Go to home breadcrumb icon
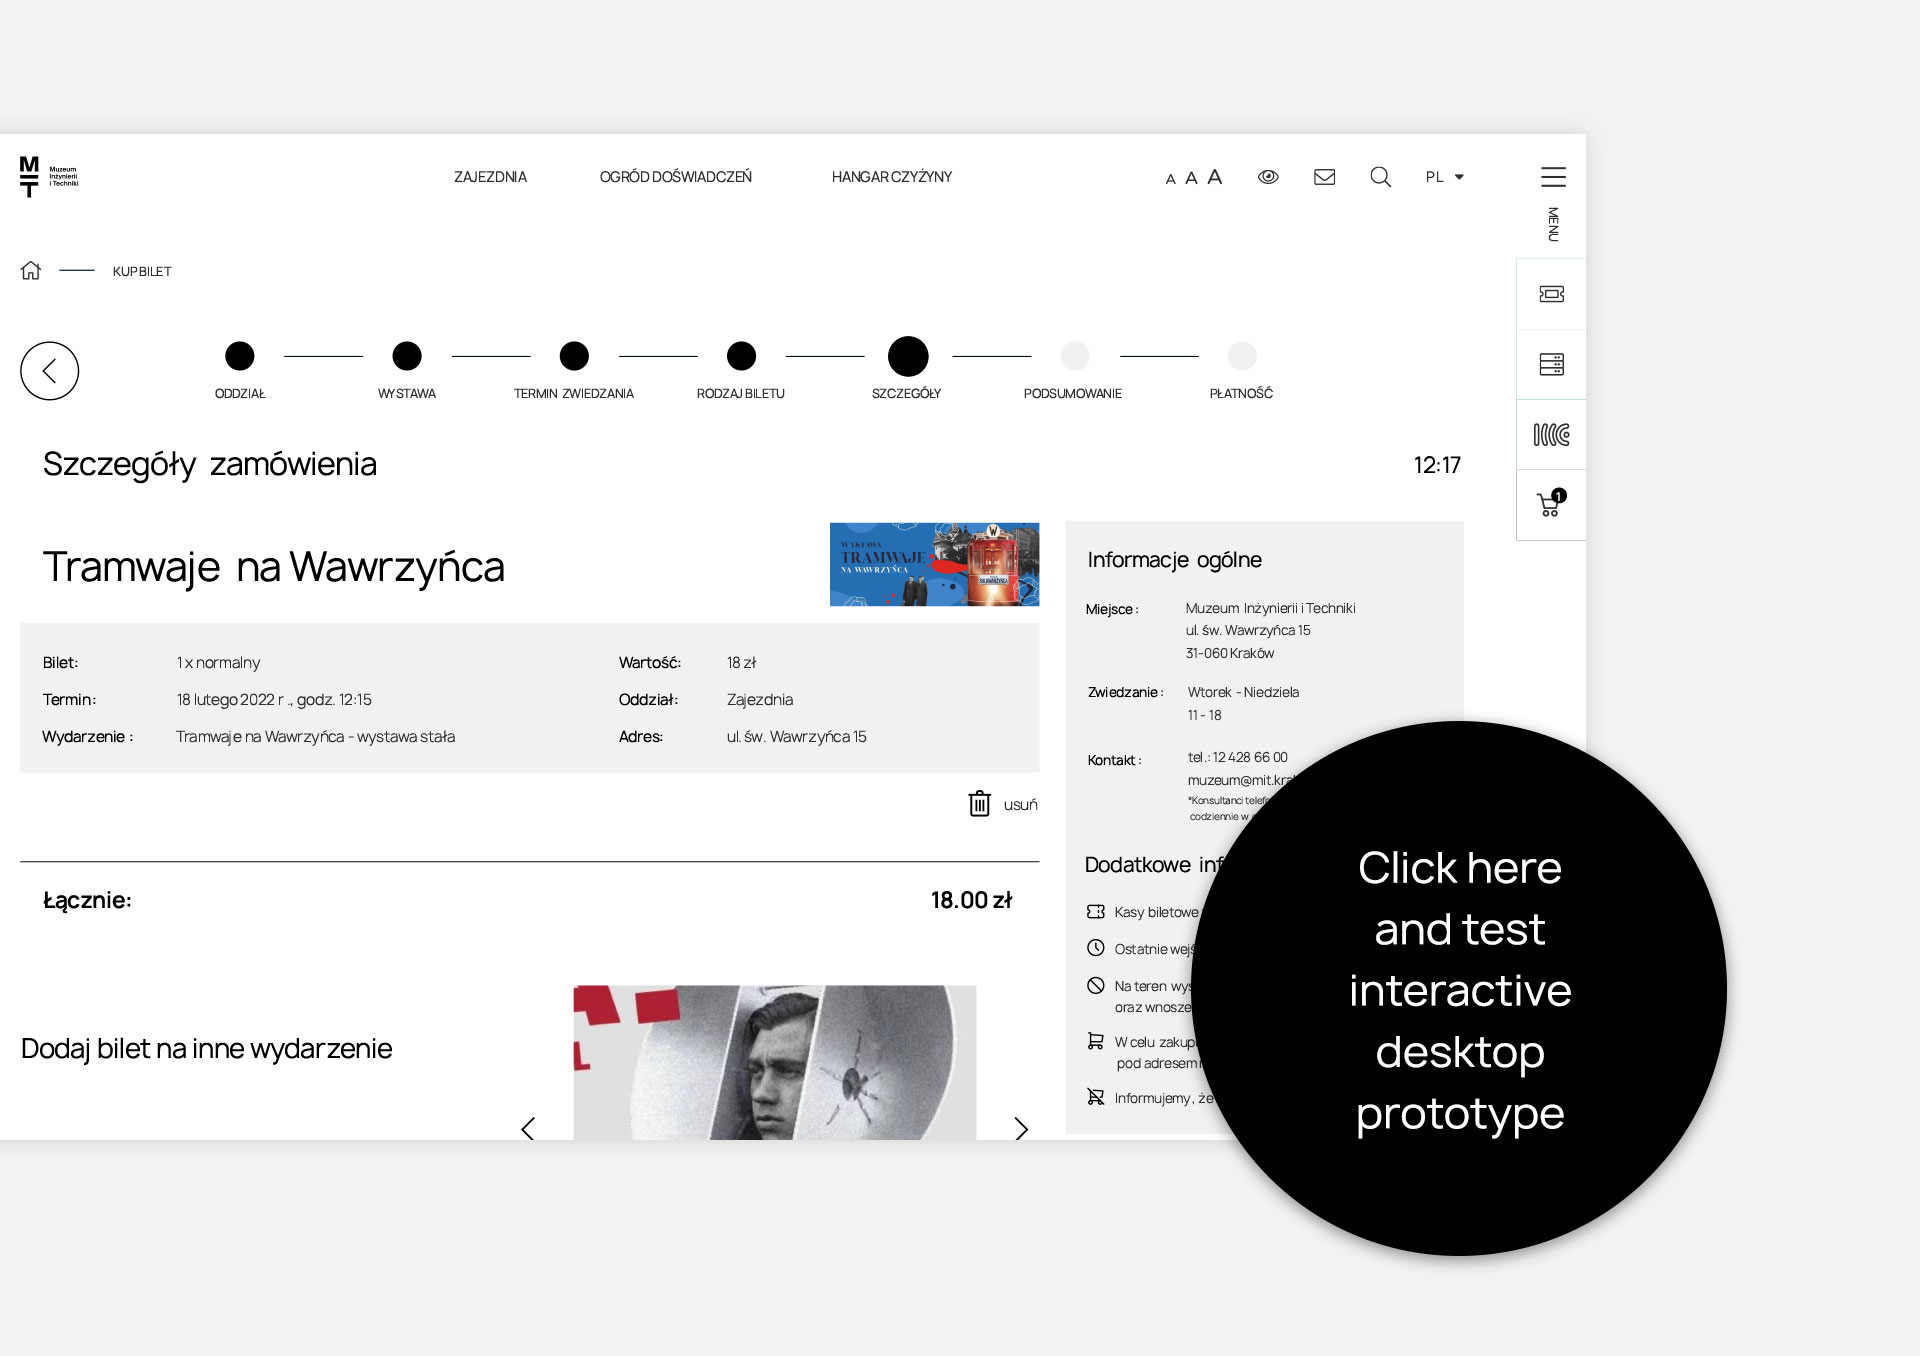The width and height of the screenshot is (1920, 1356). point(31,271)
